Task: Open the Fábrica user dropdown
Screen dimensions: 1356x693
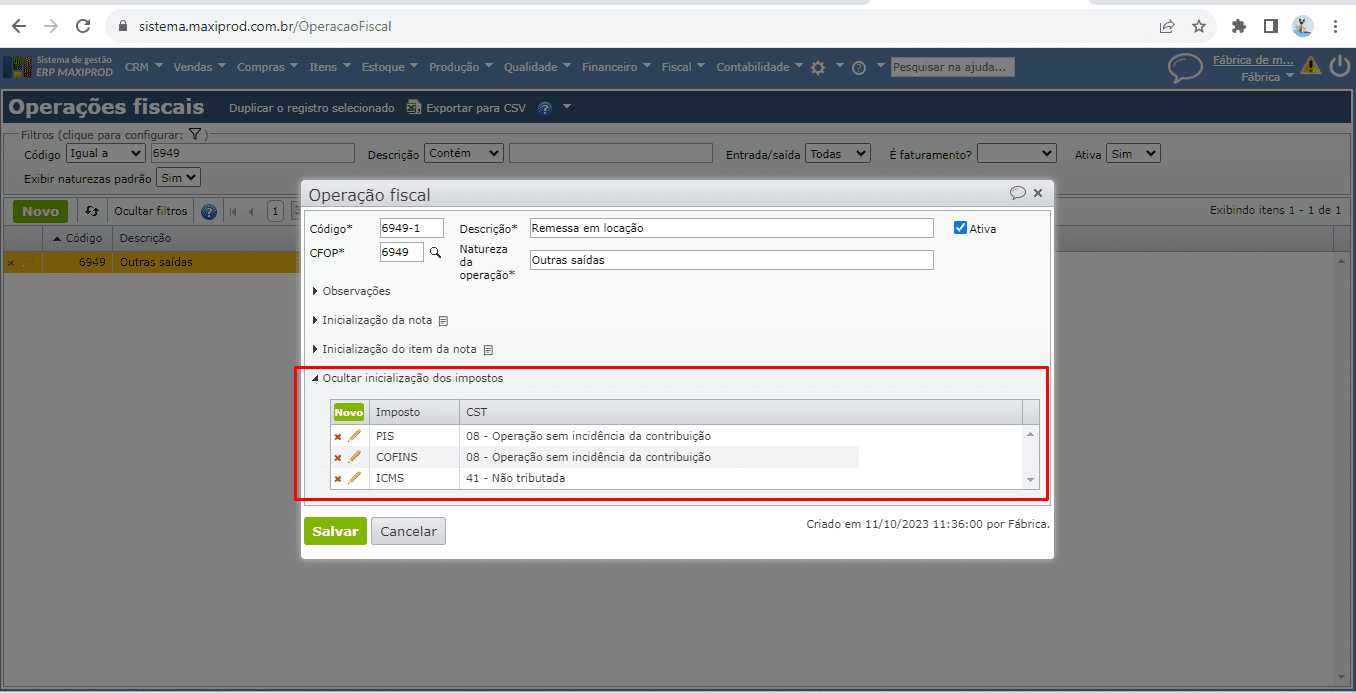Action: 1267,77
